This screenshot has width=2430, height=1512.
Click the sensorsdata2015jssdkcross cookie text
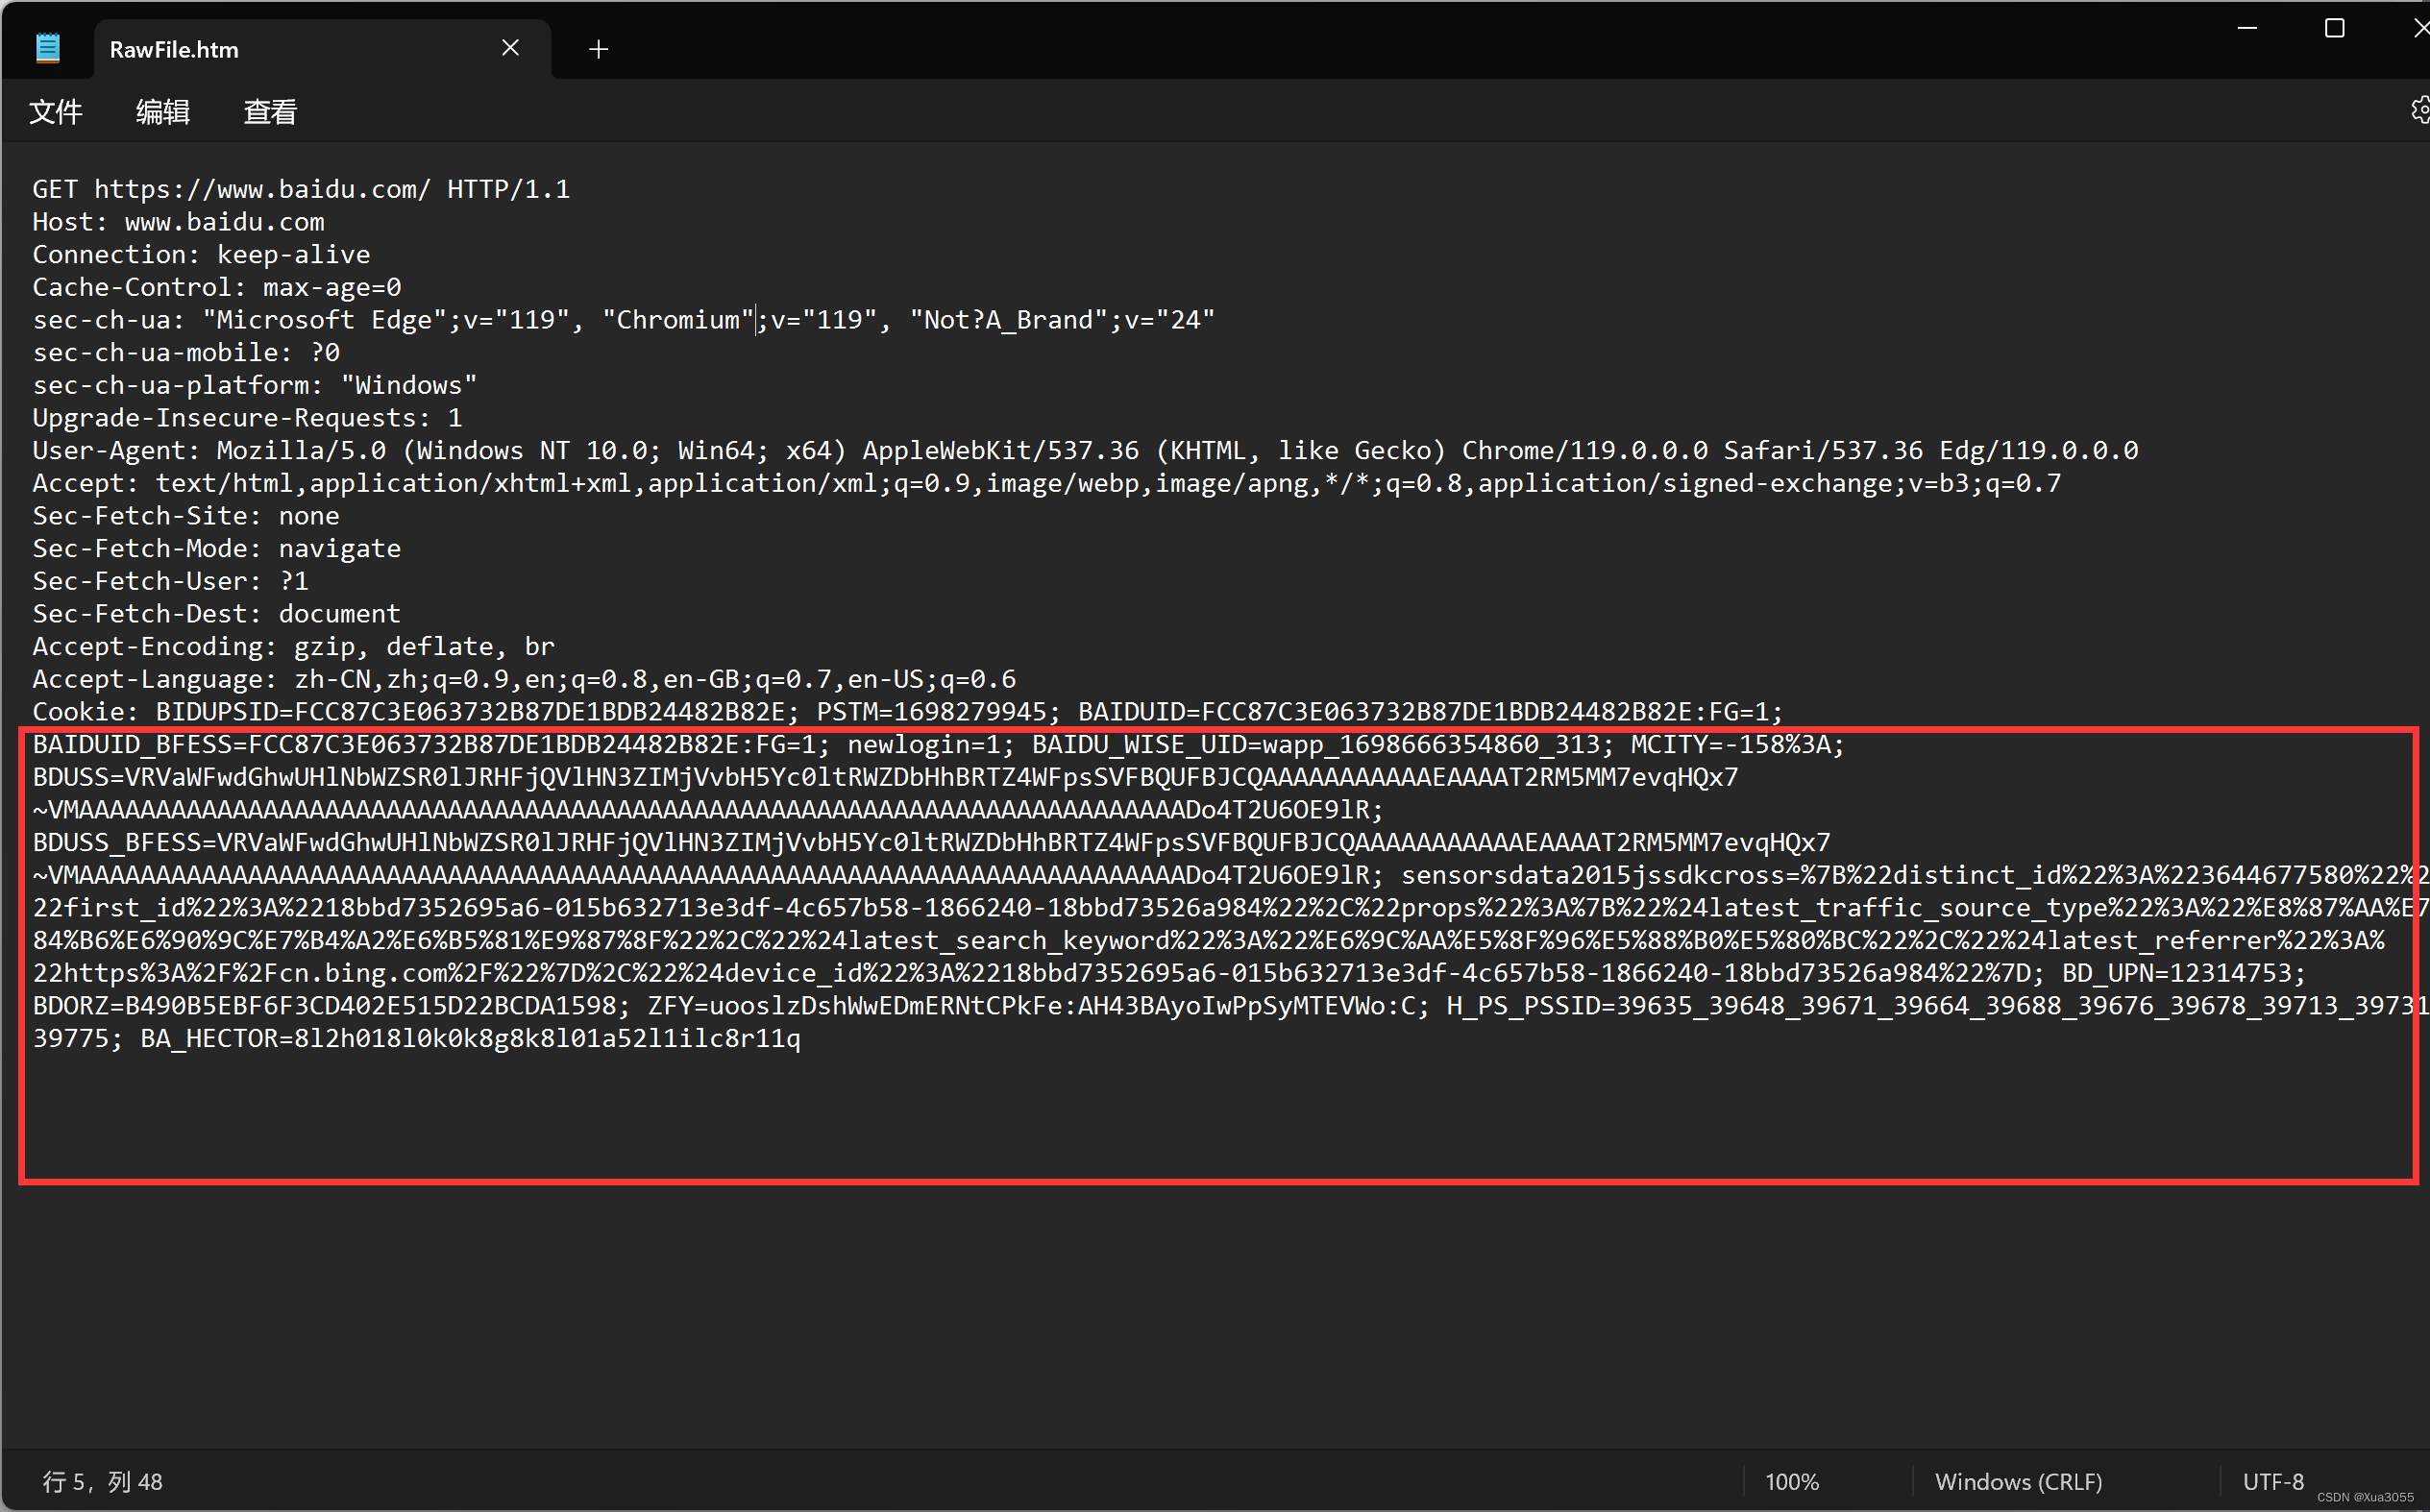tap(1913, 875)
